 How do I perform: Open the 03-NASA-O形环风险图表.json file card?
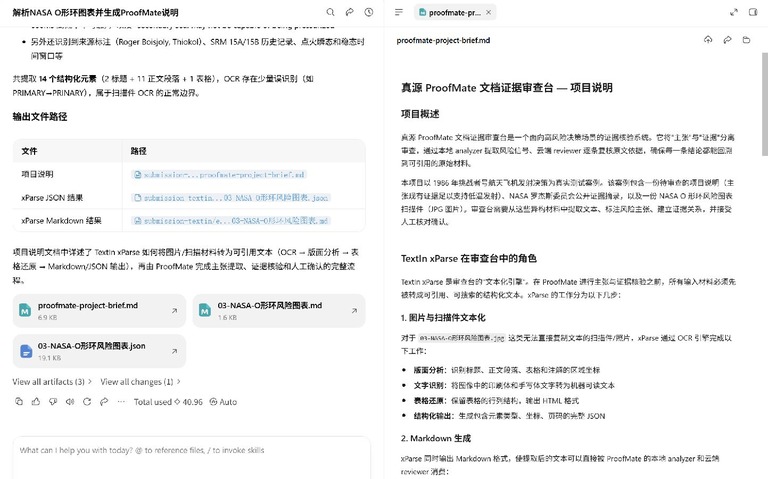(99, 351)
